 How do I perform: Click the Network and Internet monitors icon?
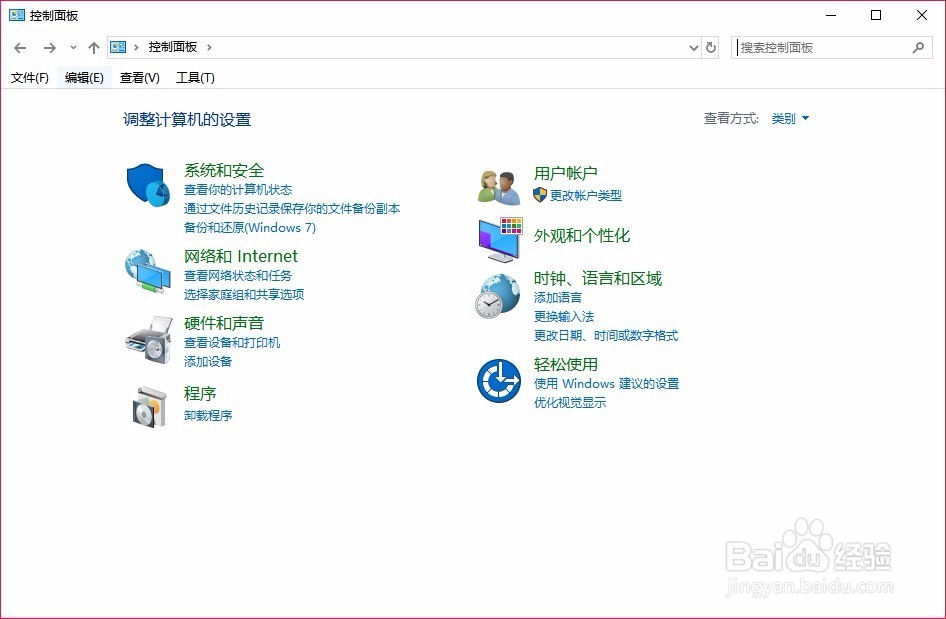[147, 270]
